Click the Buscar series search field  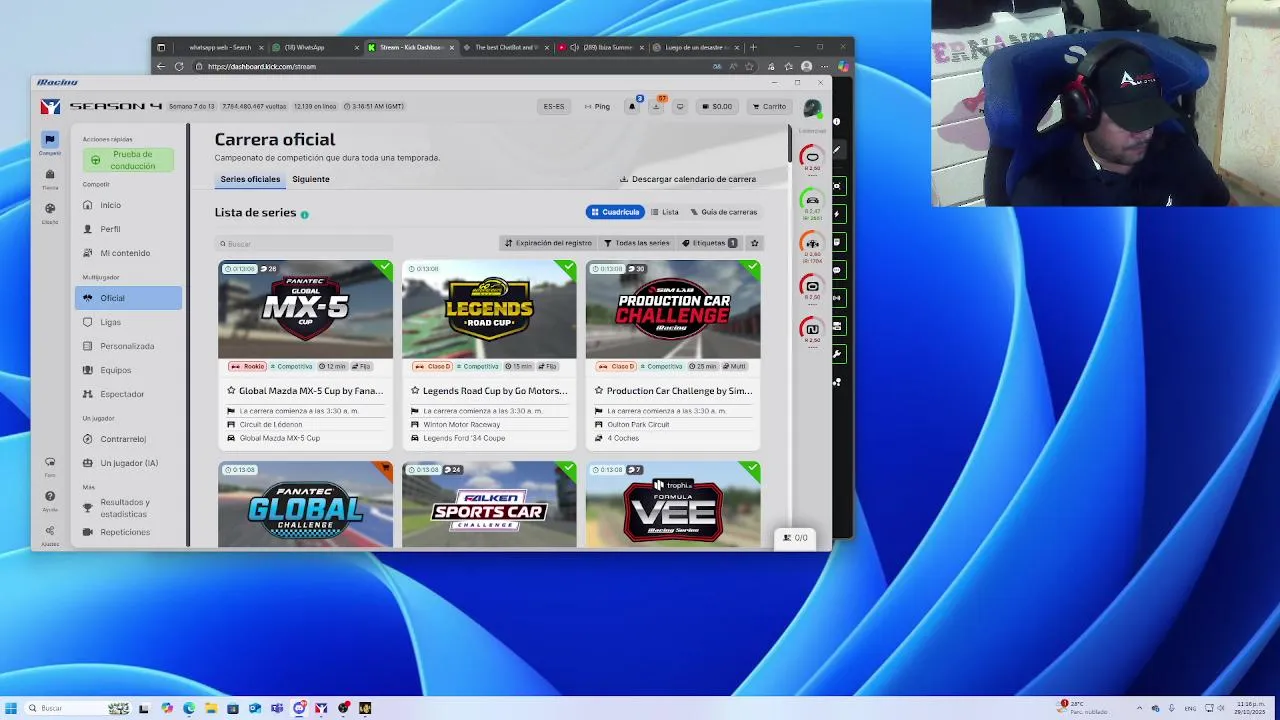(x=305, y=244)
